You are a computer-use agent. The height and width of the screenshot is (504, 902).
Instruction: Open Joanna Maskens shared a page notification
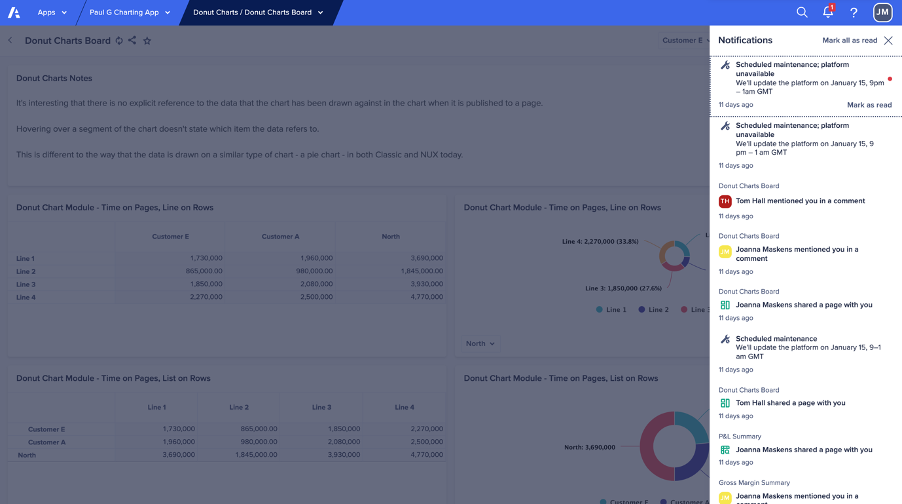(x=804, y=305)
